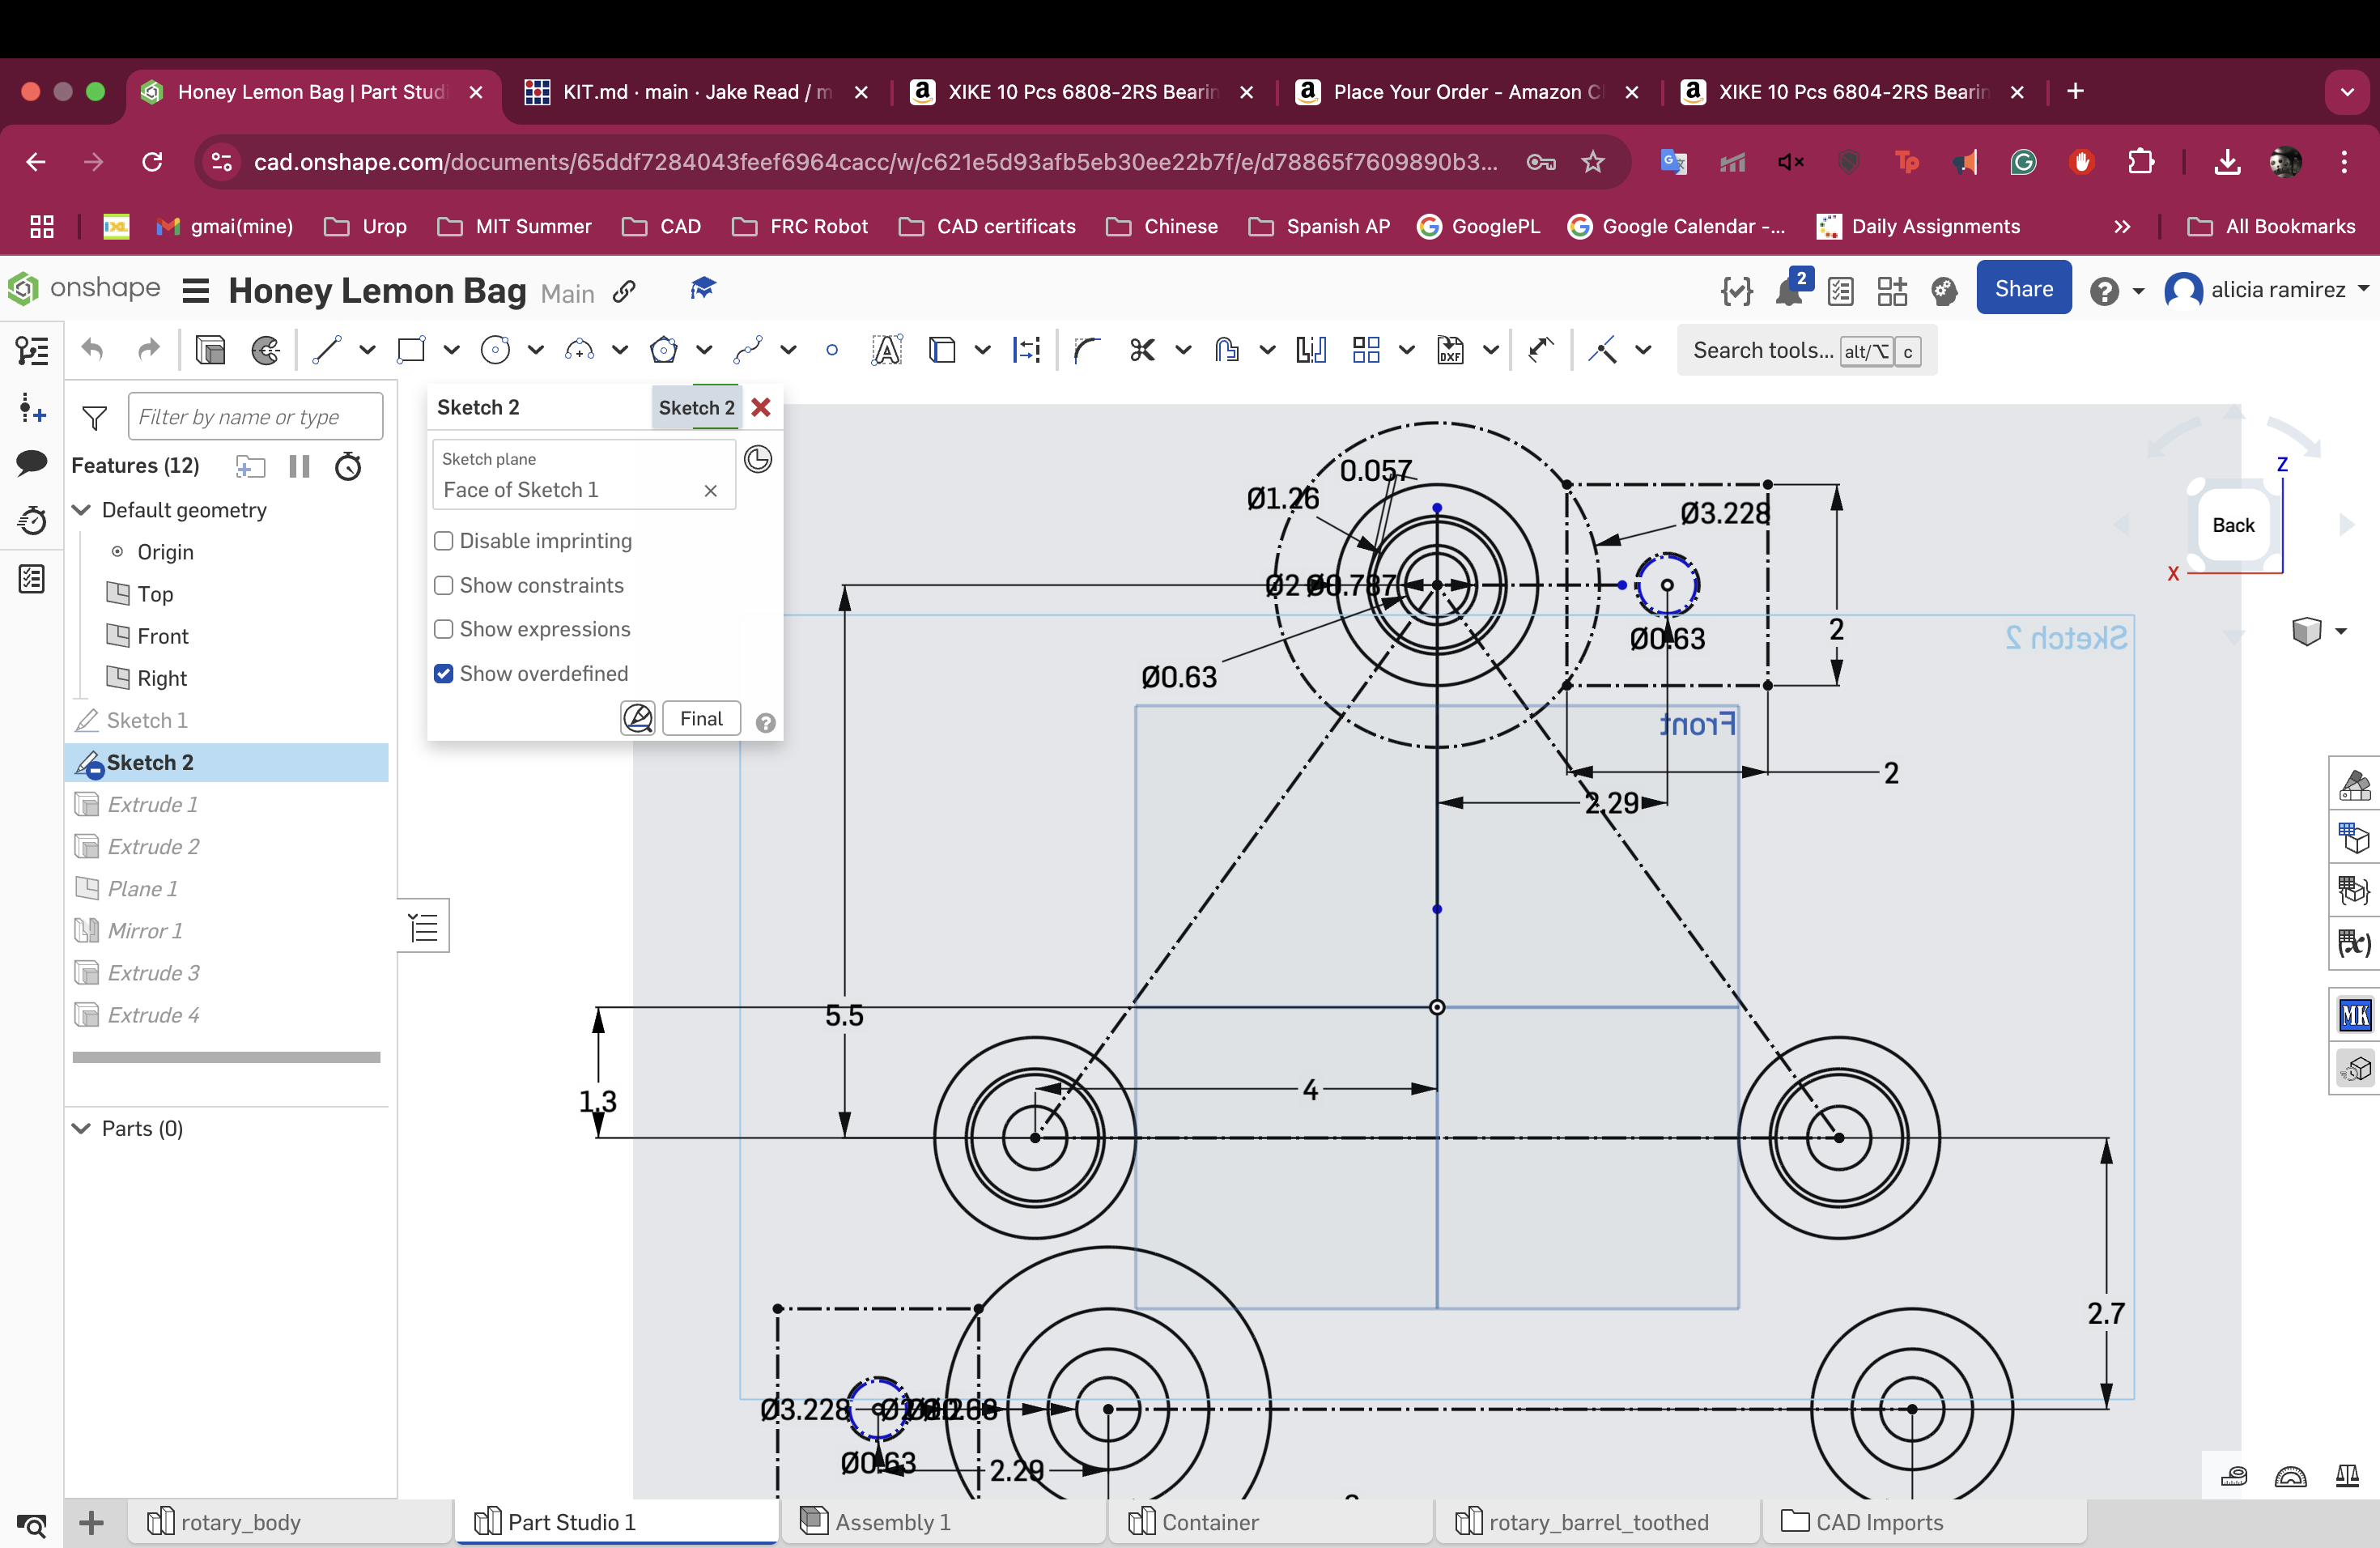
Task: Click the Filter by name or type field
Action: tap(256, 416)
